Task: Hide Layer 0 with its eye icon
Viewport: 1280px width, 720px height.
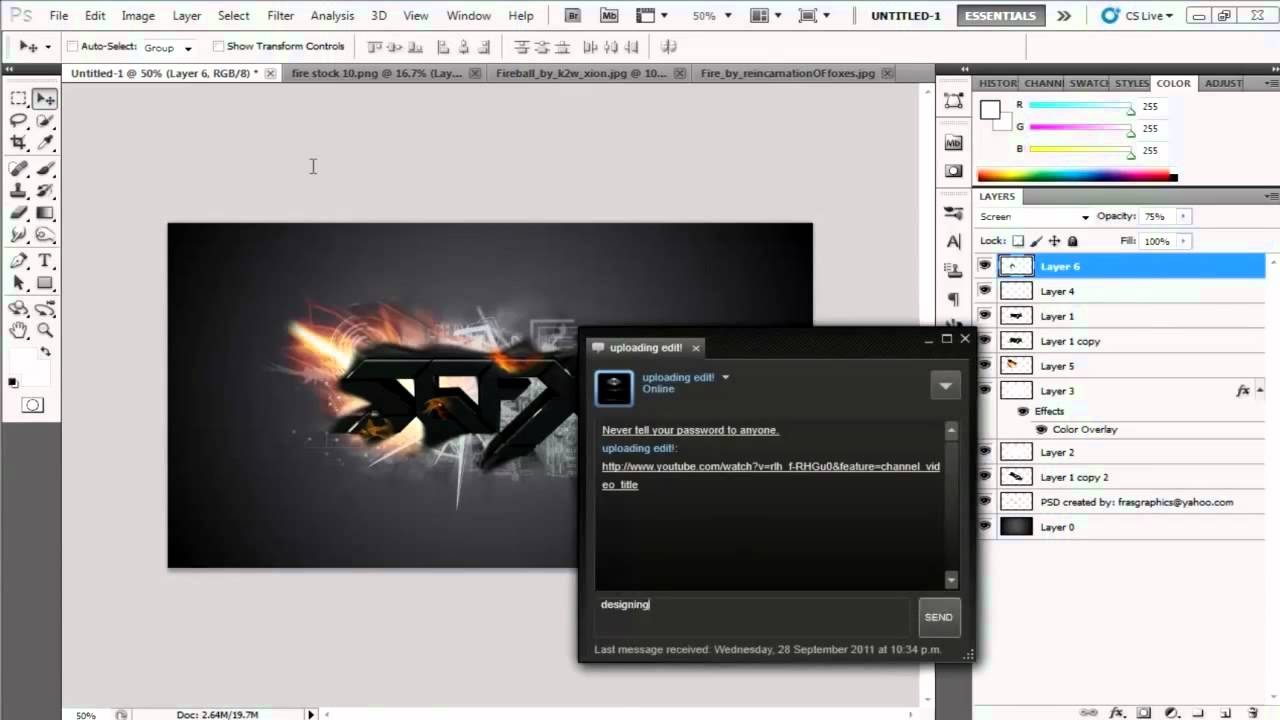Action: tap(985, 527)
